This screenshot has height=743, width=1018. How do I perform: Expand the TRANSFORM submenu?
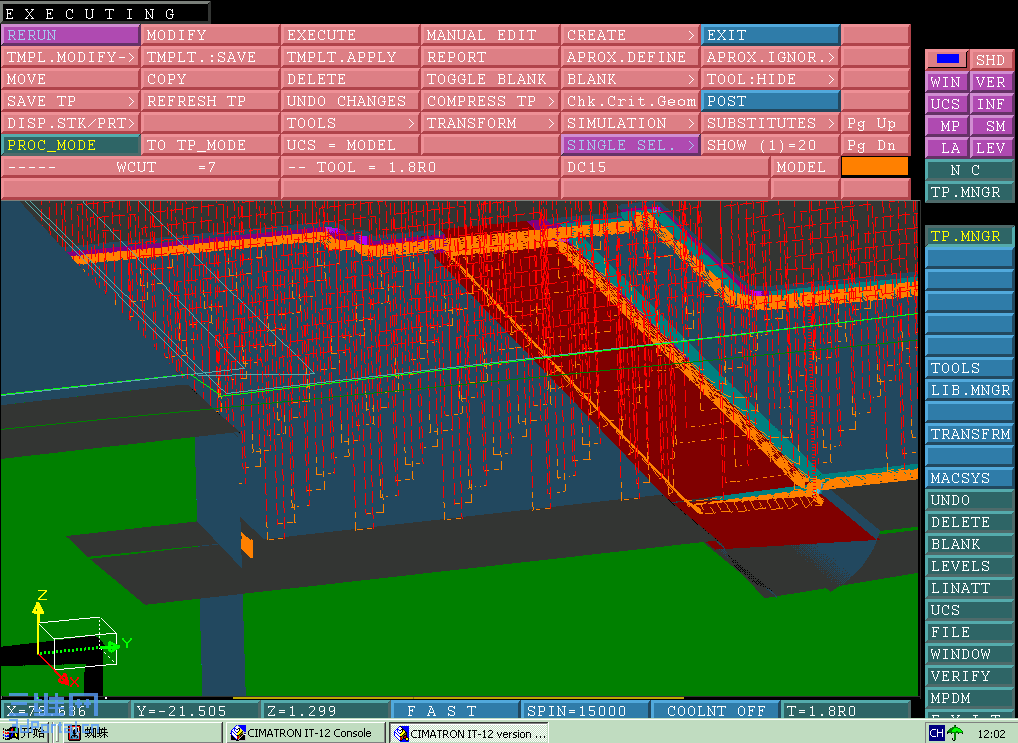click(x=490, y=123)
